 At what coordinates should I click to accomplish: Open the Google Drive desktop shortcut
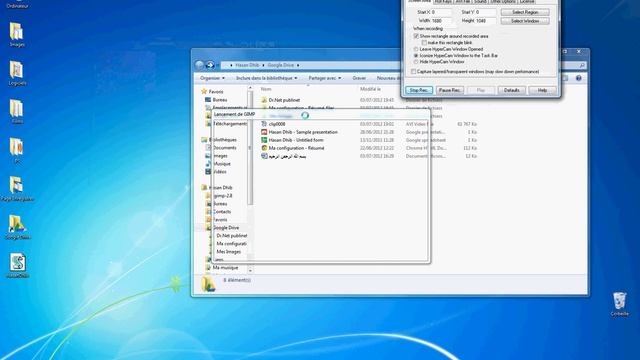click(x=17, y=227)
